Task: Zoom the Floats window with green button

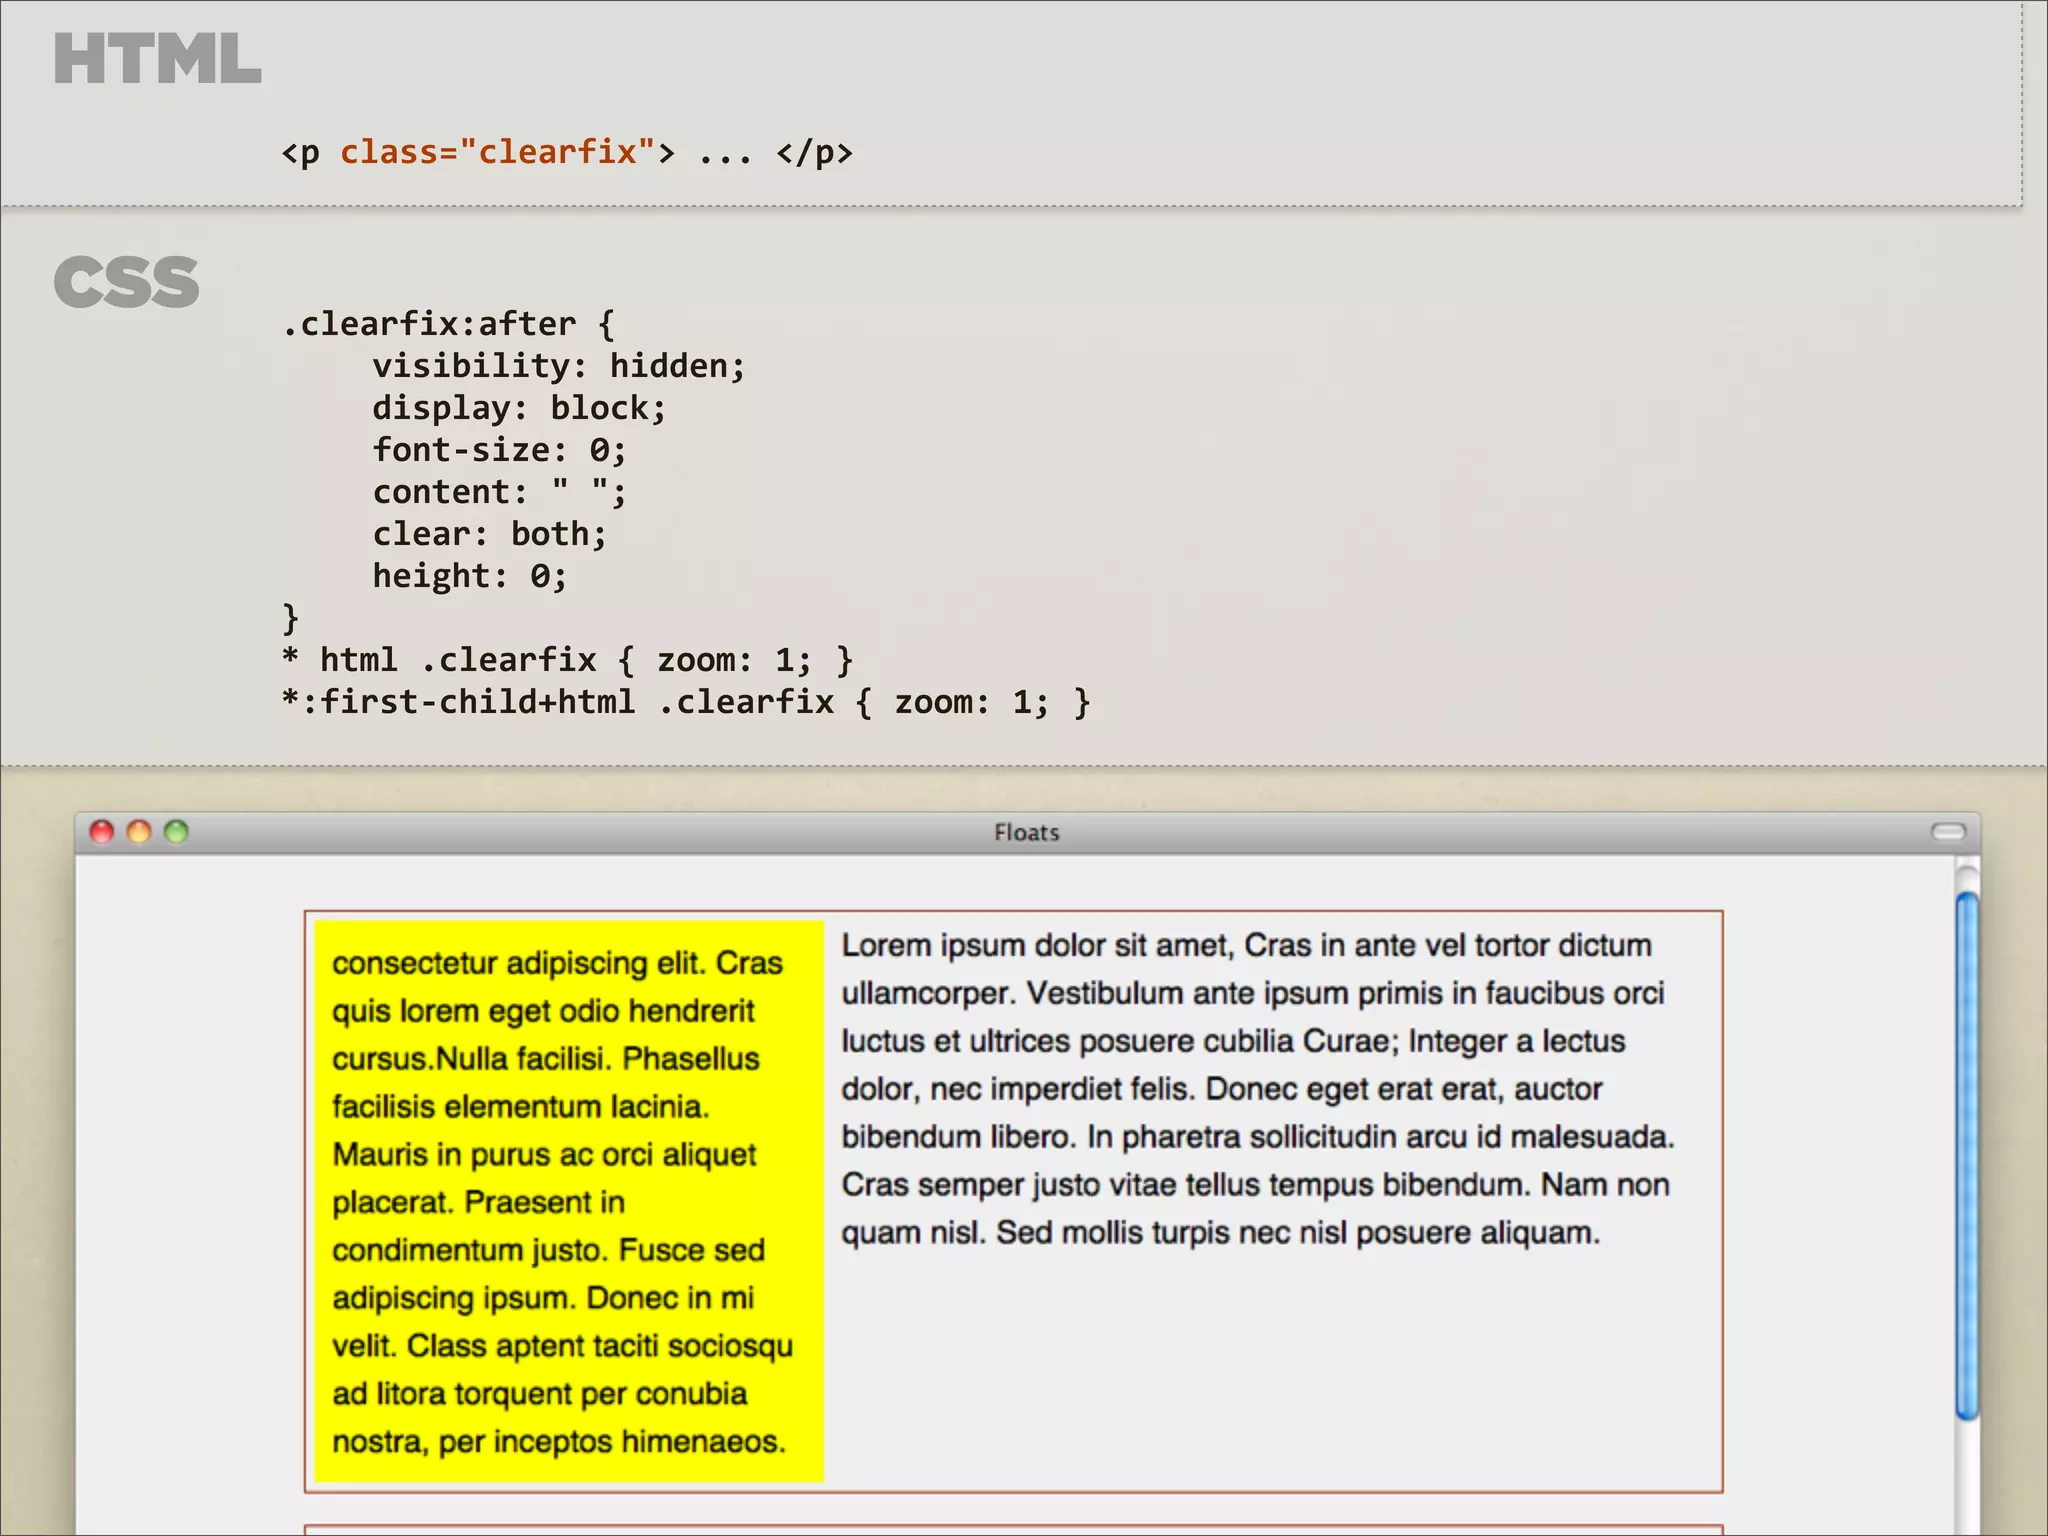Action: click(176, 832)
